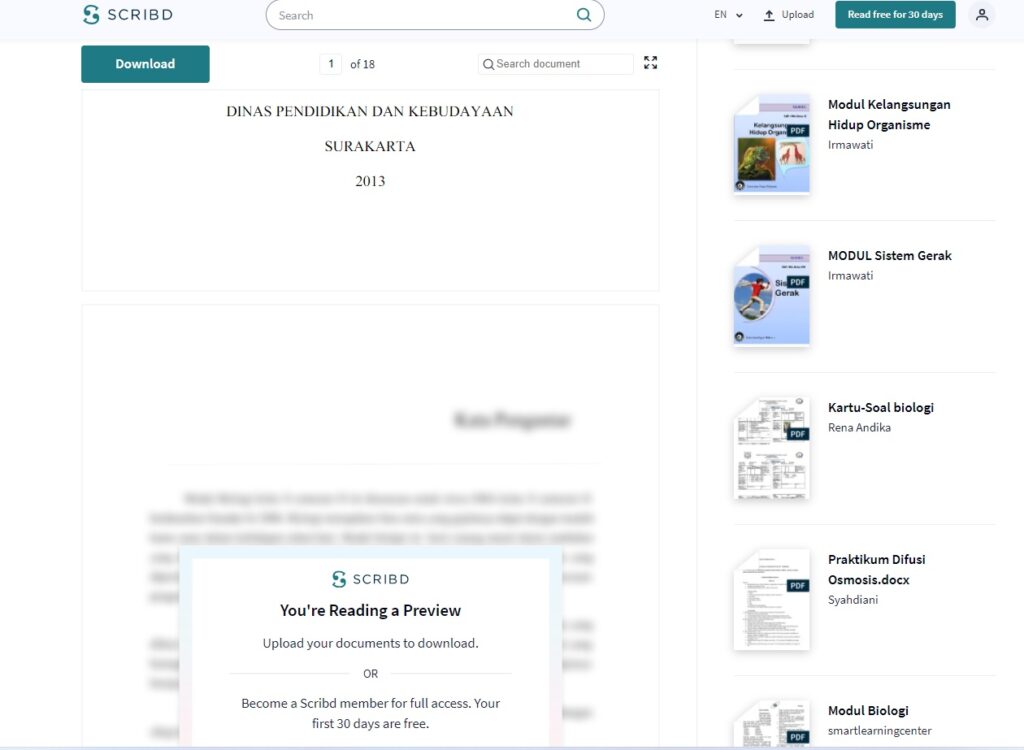The width and height of the screenshot is (1024, 750).
Task: Click the Download button
Action: 145,63
